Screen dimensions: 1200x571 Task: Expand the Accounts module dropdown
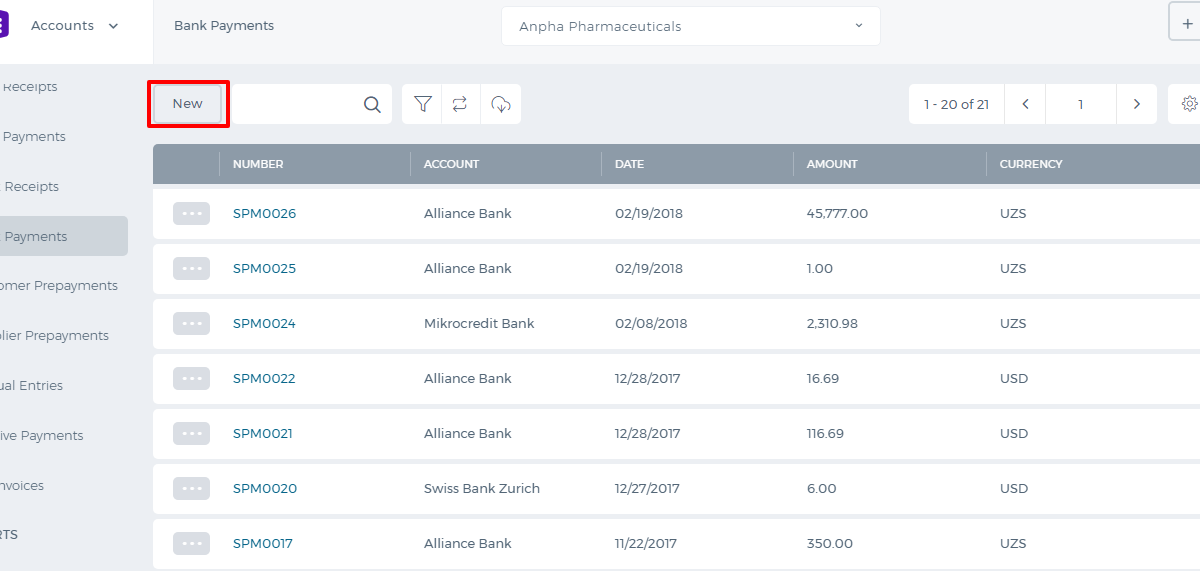(75, 26)
